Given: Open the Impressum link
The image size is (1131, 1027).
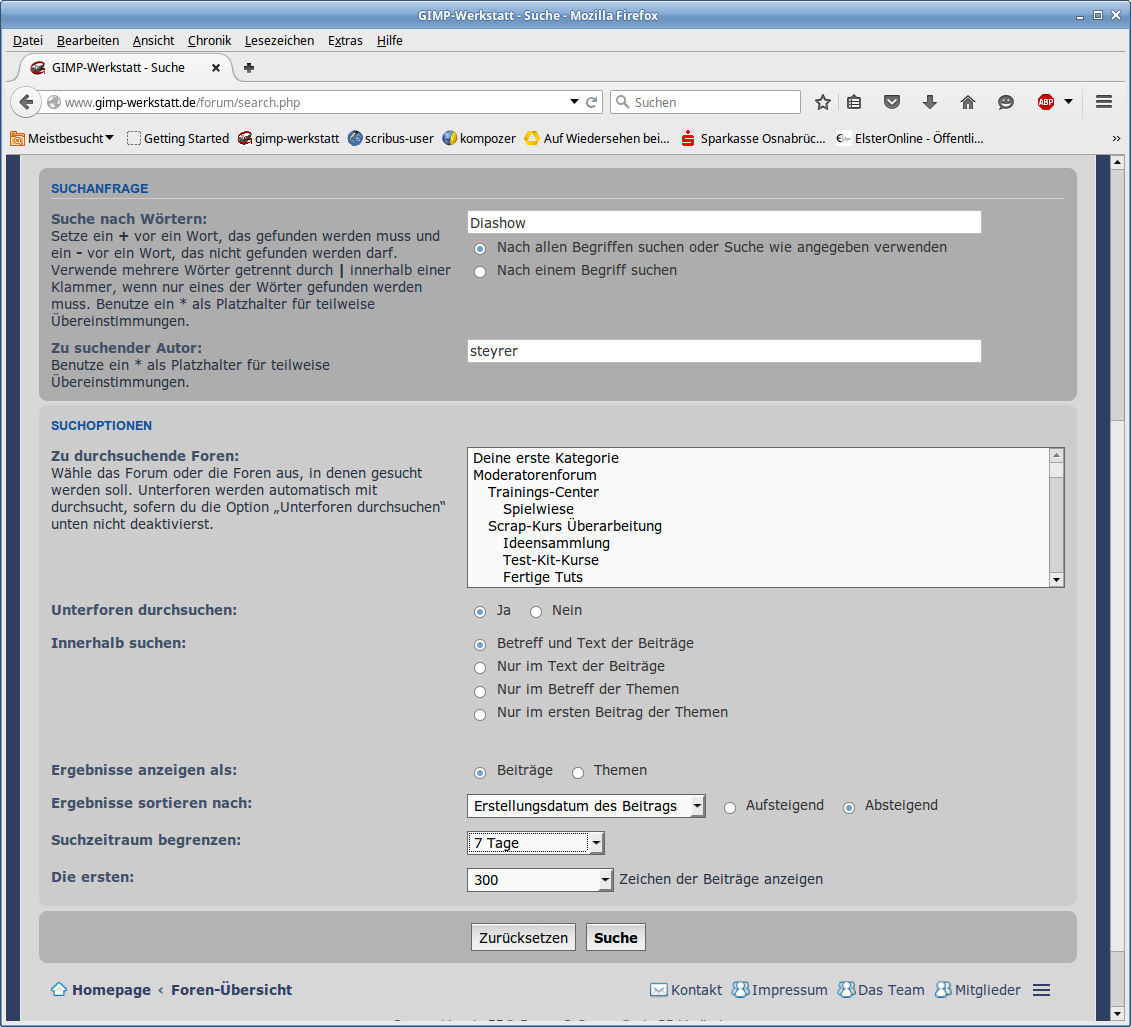Looking at the screenshot, I should pyautogui.click(x=780, y=990).
